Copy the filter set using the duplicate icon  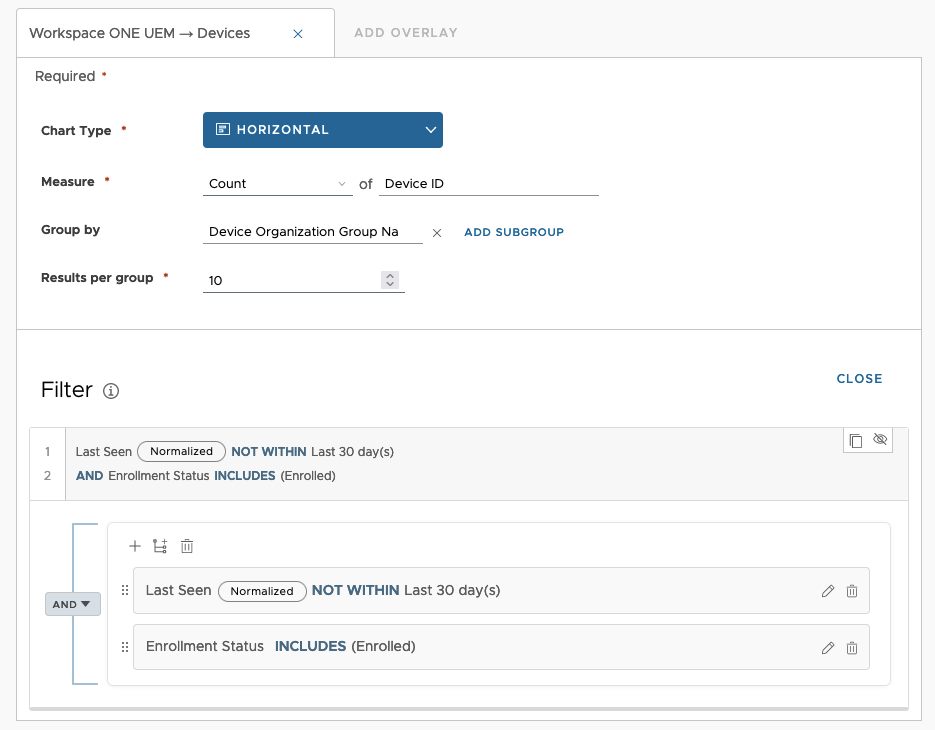[x=856, y=440]
